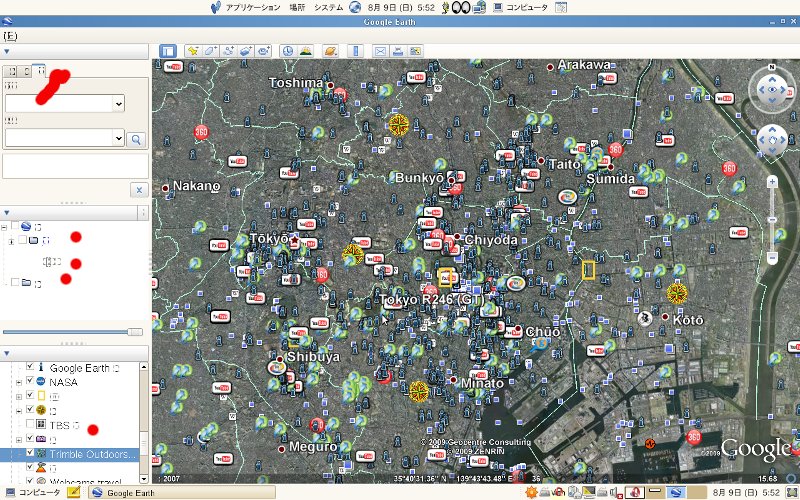This screenshot has height=500, width=800.
Task: Collapse the Layers panel triangle
Action: [7, 353]
